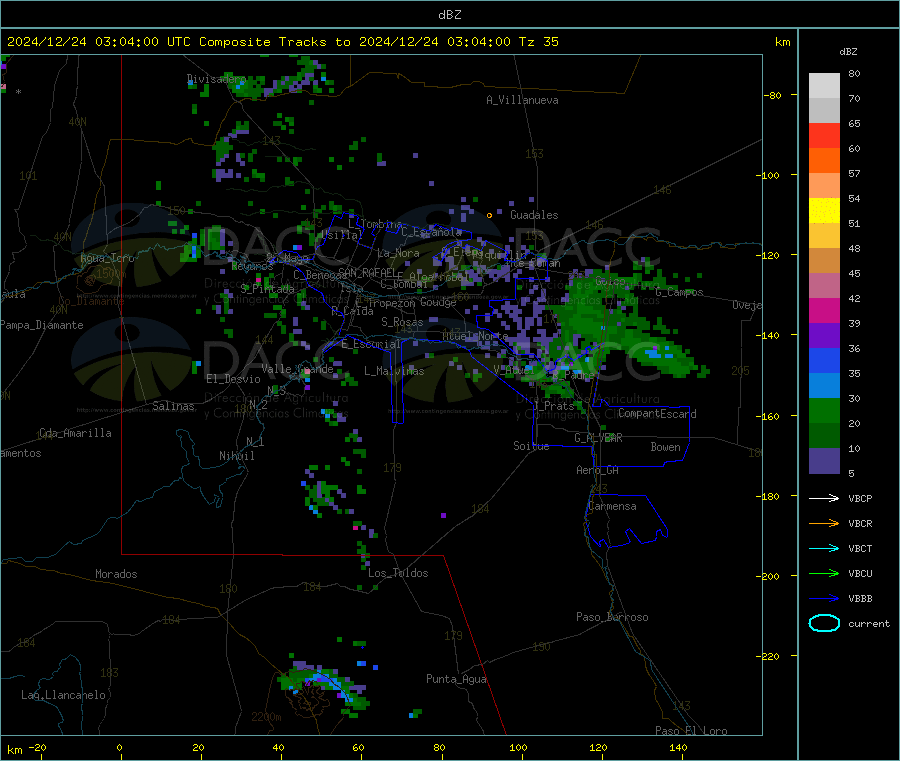Click the white VBCP arrow legend icon

(824, 498)
